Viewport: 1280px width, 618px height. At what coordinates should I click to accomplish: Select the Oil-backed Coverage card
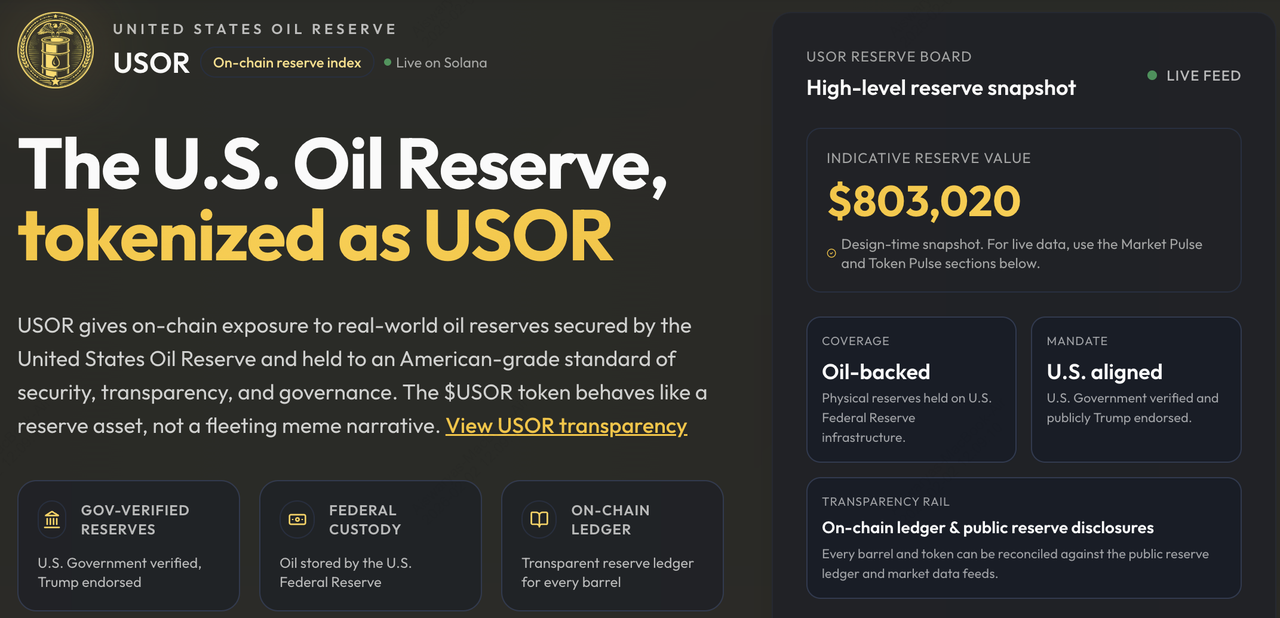[x=911, y=390]
